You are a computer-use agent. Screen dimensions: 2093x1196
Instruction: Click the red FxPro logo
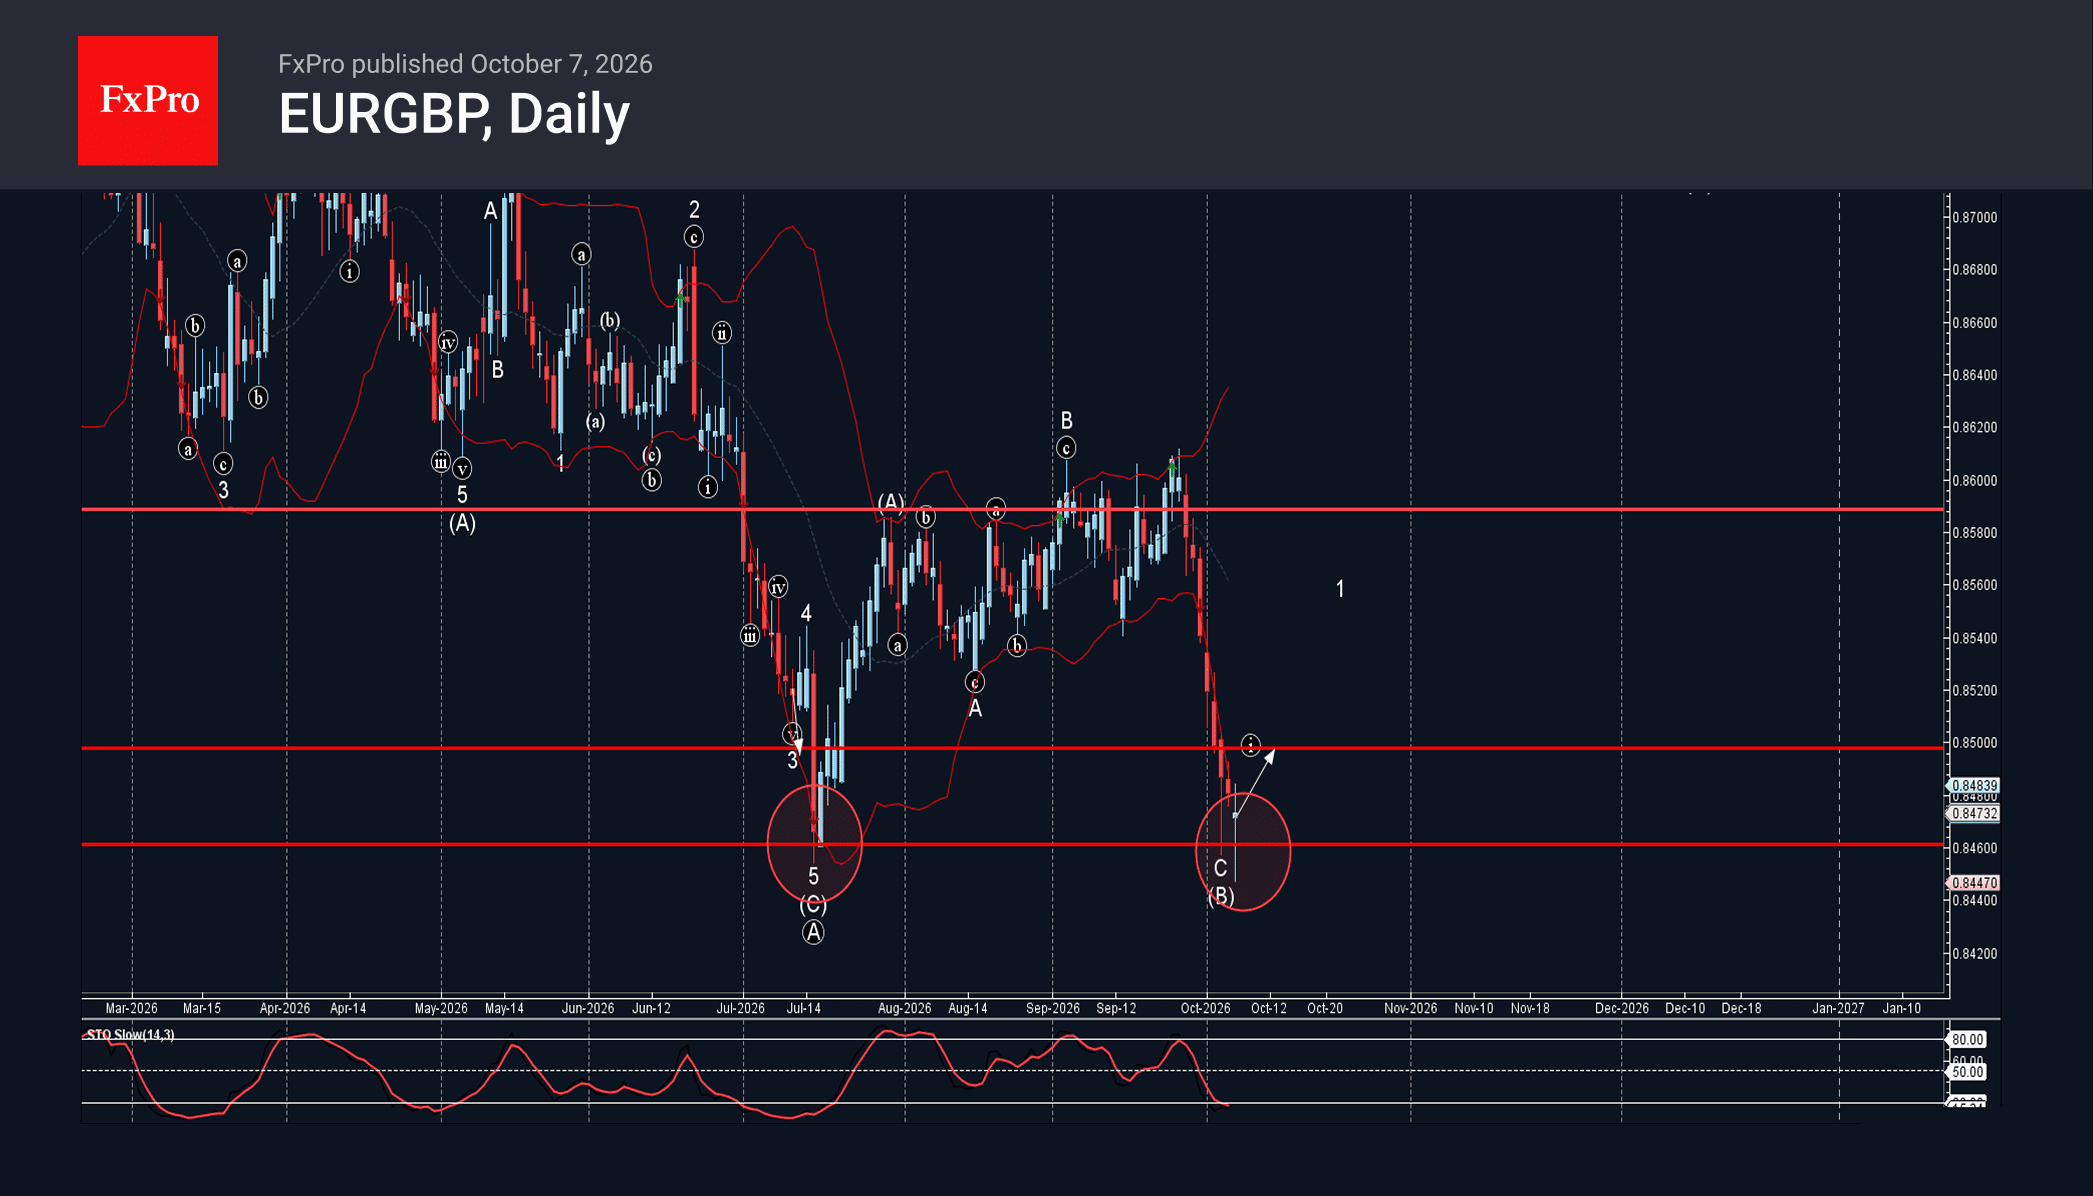(148, 100)
